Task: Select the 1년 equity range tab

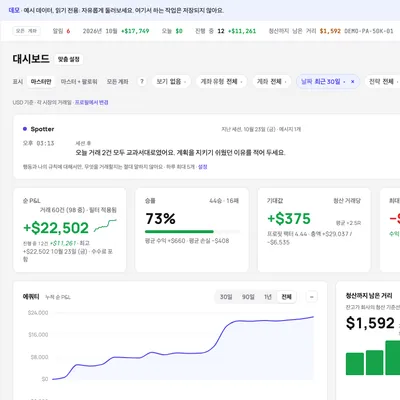Action: [268, 297]
